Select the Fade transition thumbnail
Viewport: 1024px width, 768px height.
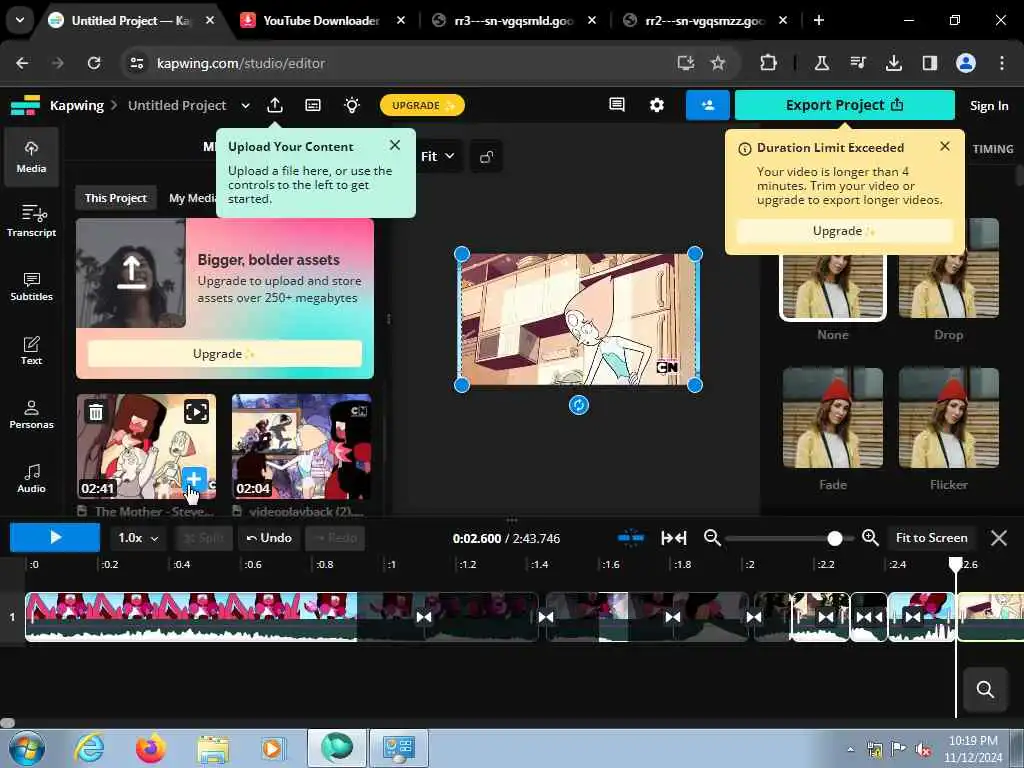(833, 418)
